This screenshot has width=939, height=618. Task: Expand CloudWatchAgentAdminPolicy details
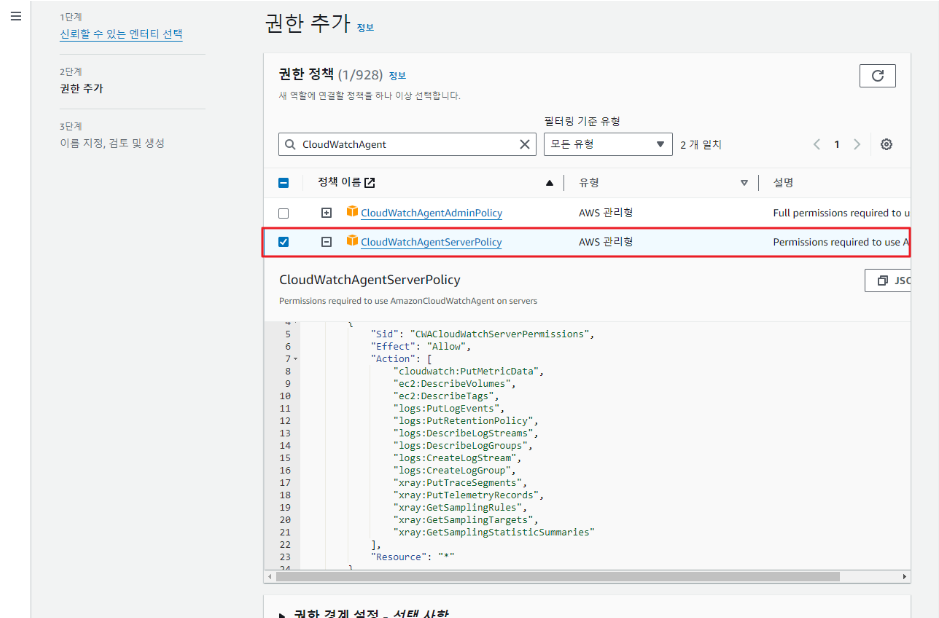326,213
